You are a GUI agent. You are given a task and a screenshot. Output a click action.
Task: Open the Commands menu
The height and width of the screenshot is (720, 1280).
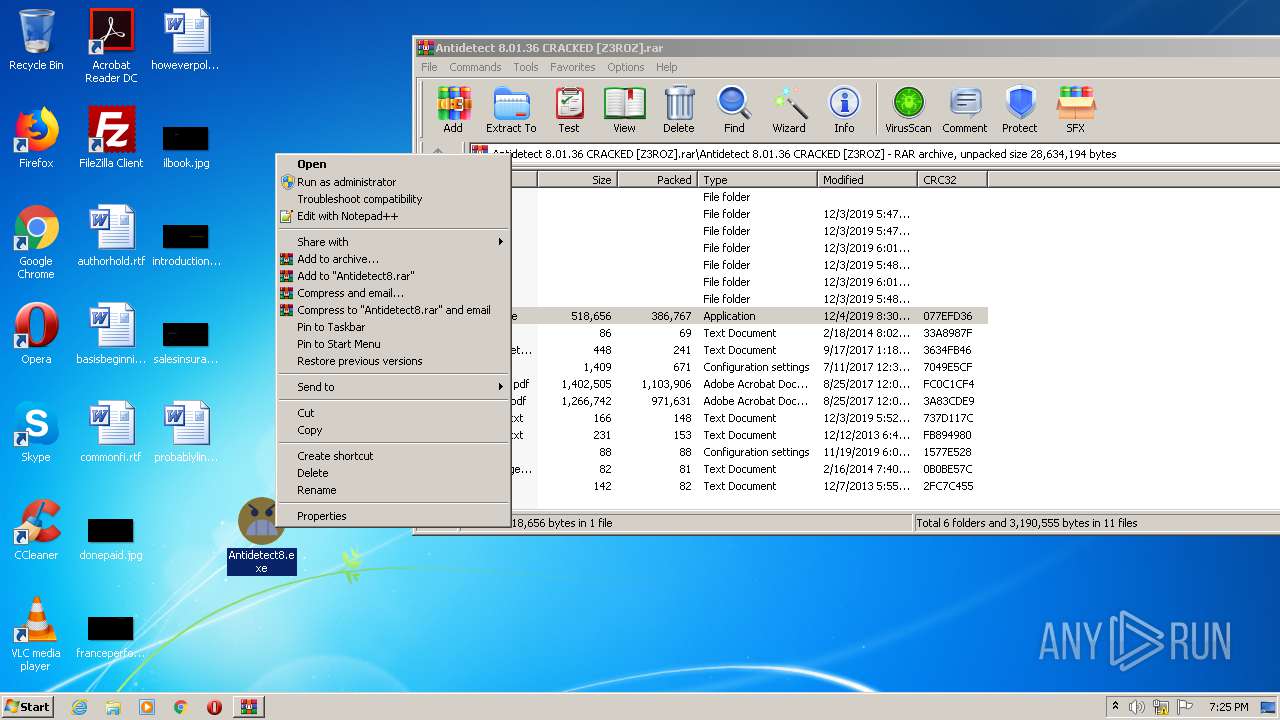click(x=475, y=67)
